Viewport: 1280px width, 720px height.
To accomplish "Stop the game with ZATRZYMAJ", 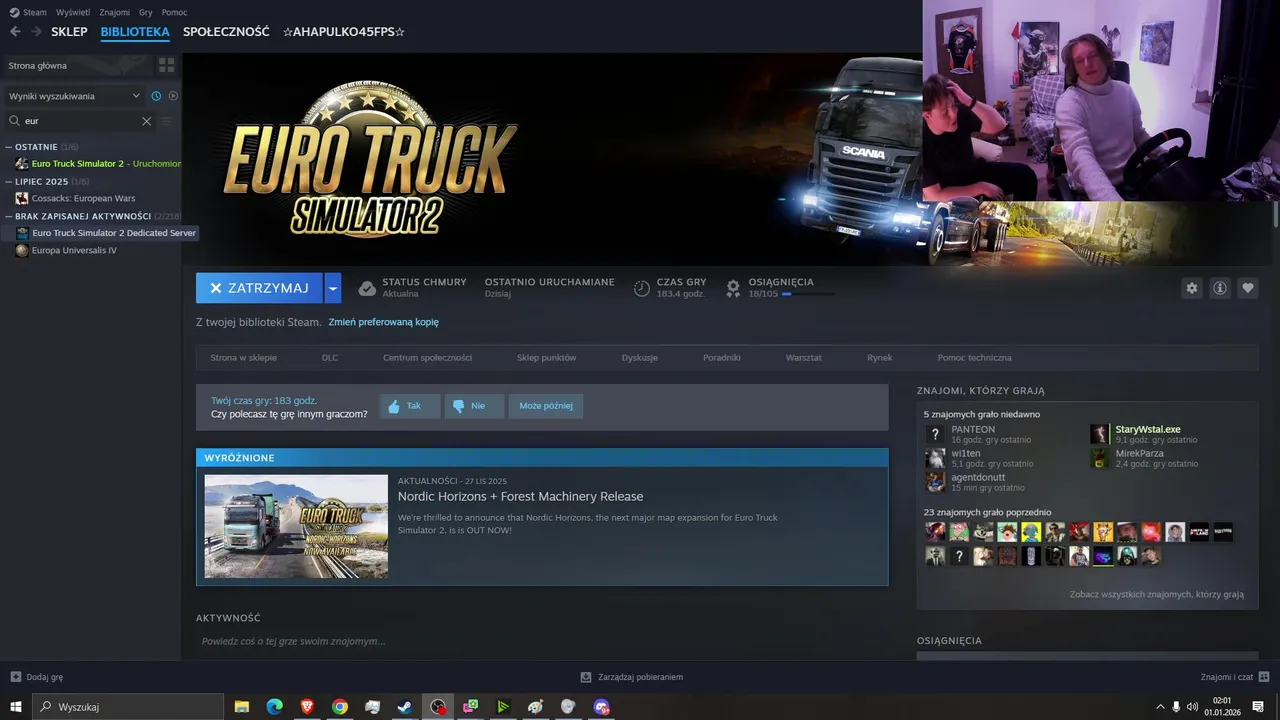I will (x=259, y=288).
